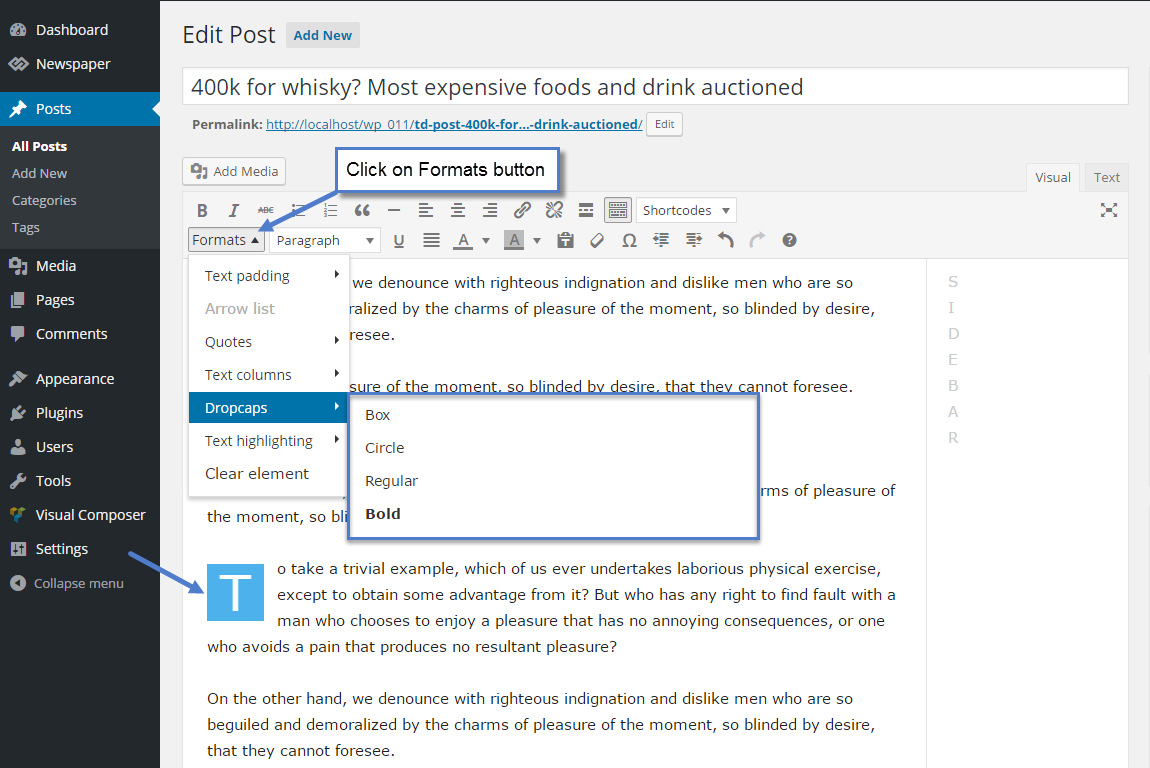Image resolution: width=1150 pixels, height=768 pixels.
Task: Open Visual Composer menu
Action: click(80, 515)
